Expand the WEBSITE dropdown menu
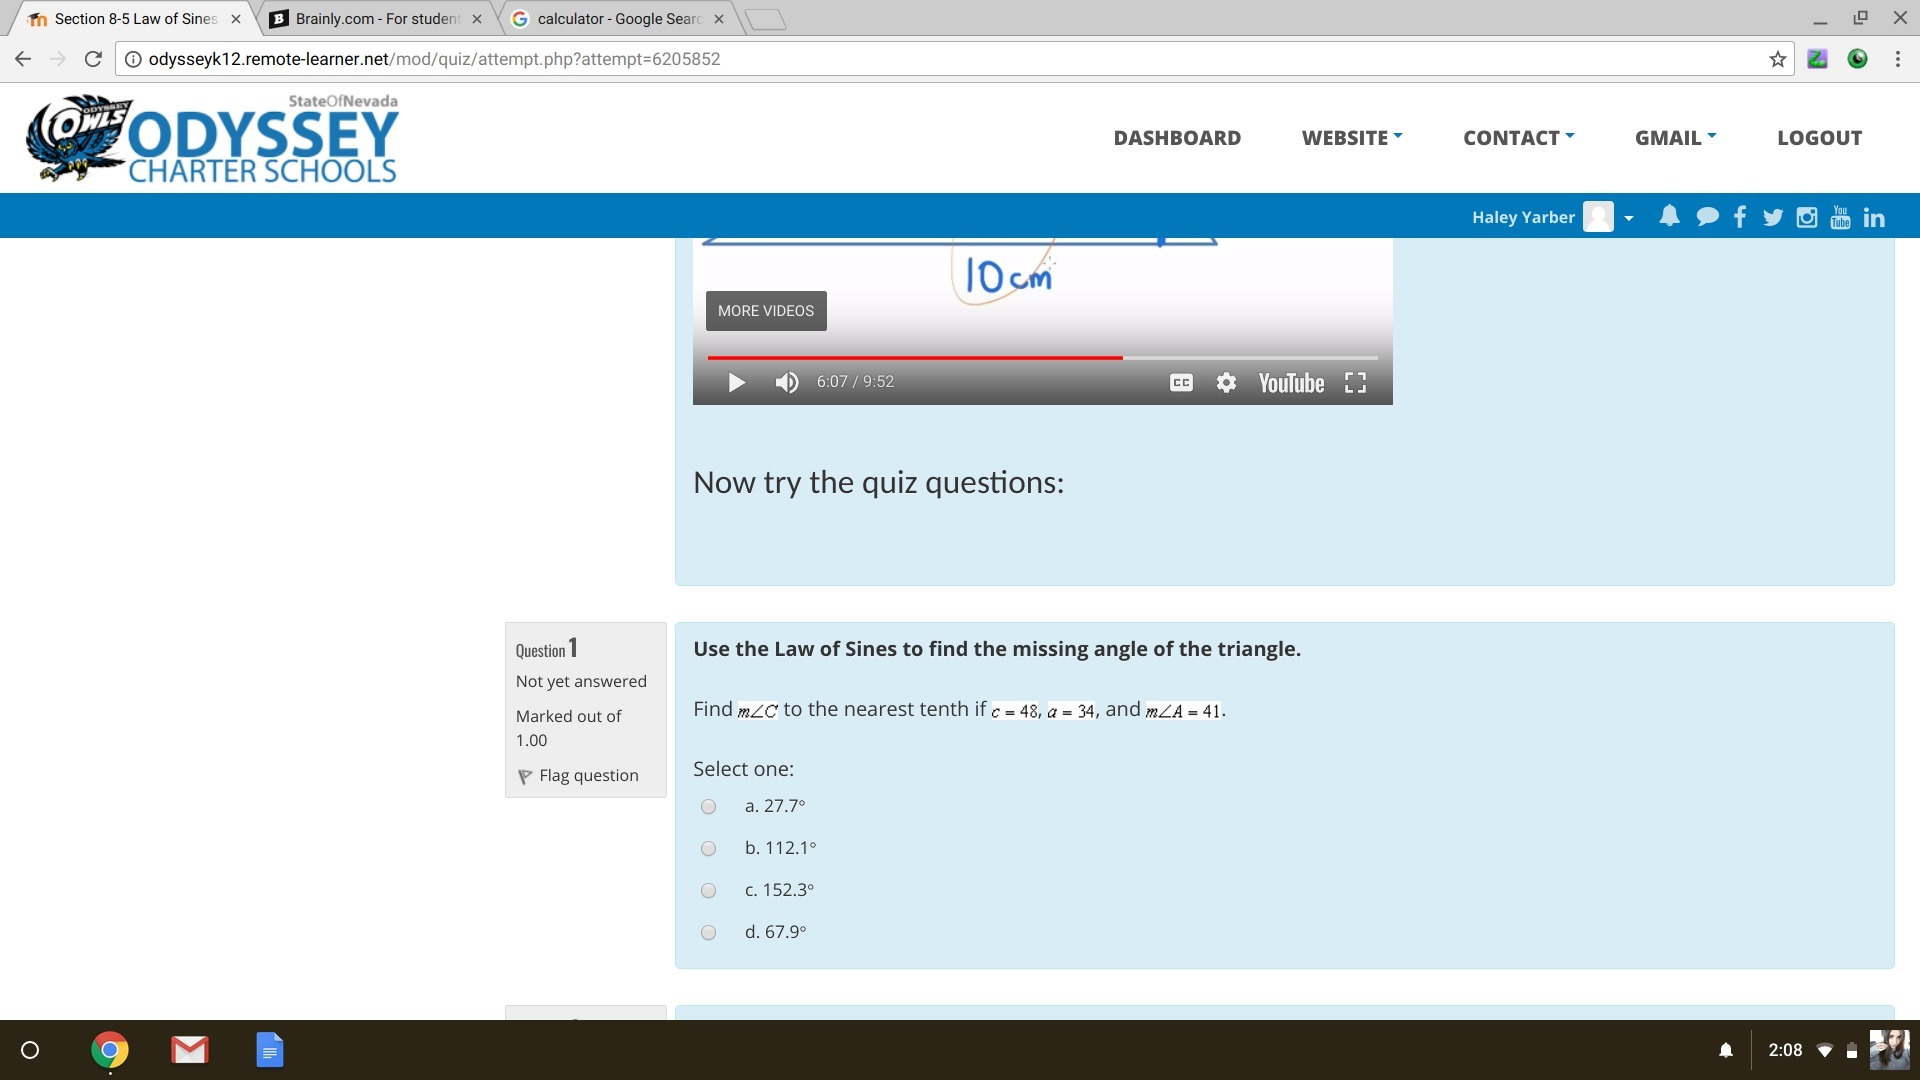This screenshot has width=1920, height=1080. (x=1351, y=138)
